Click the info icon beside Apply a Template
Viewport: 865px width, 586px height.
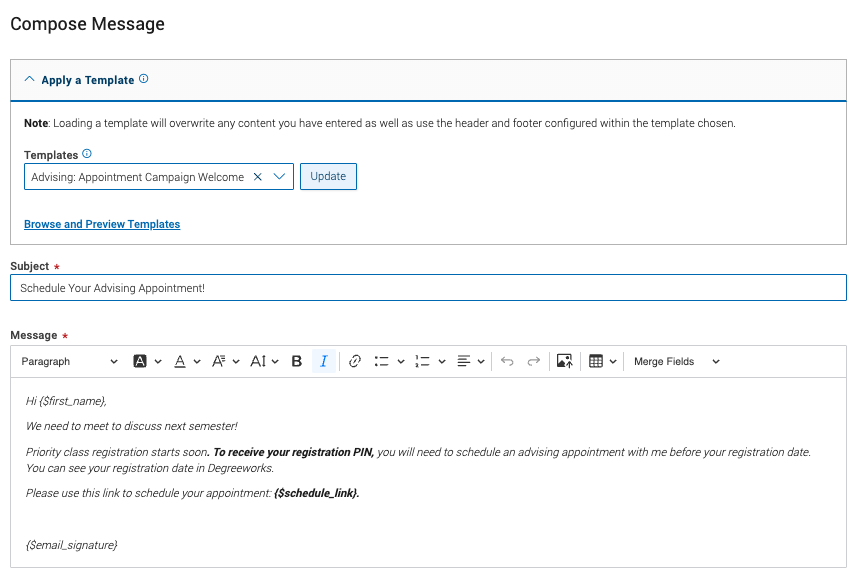[143, 79]
